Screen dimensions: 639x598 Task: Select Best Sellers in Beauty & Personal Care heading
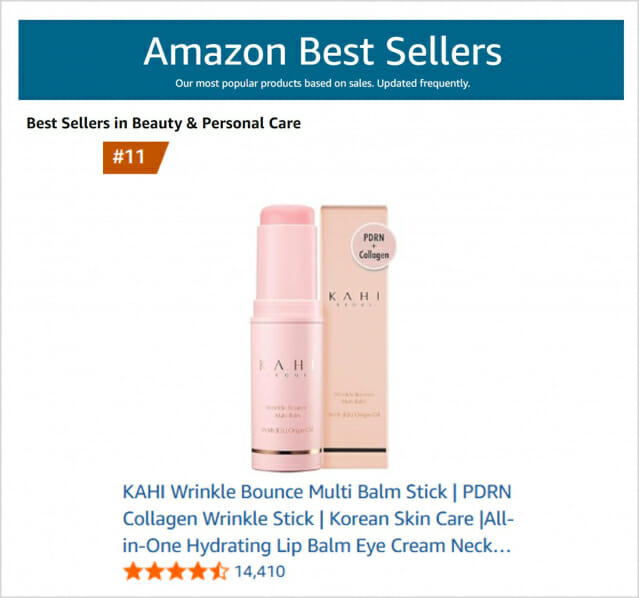click(x=163, y=123)
